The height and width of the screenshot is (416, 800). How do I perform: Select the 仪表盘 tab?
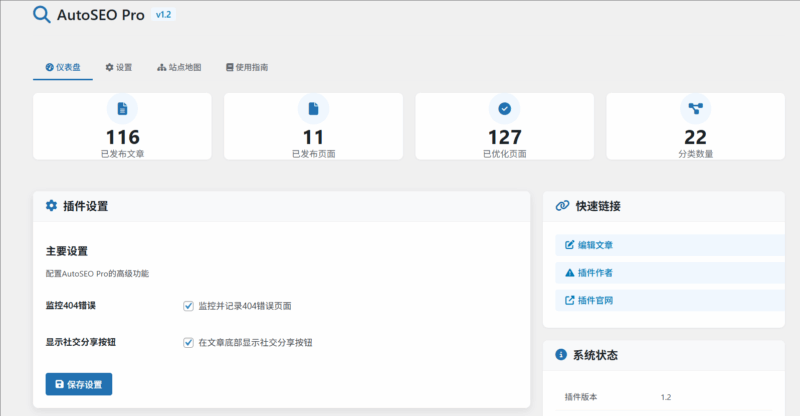(62, 67)
